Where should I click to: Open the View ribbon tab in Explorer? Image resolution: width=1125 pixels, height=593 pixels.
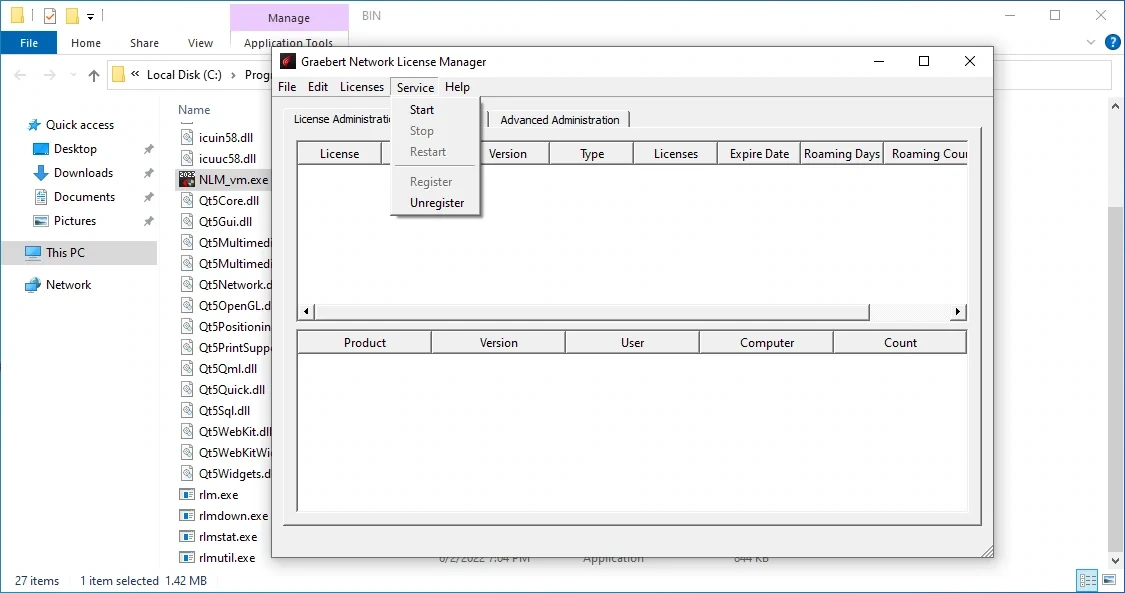coord(200,43)
